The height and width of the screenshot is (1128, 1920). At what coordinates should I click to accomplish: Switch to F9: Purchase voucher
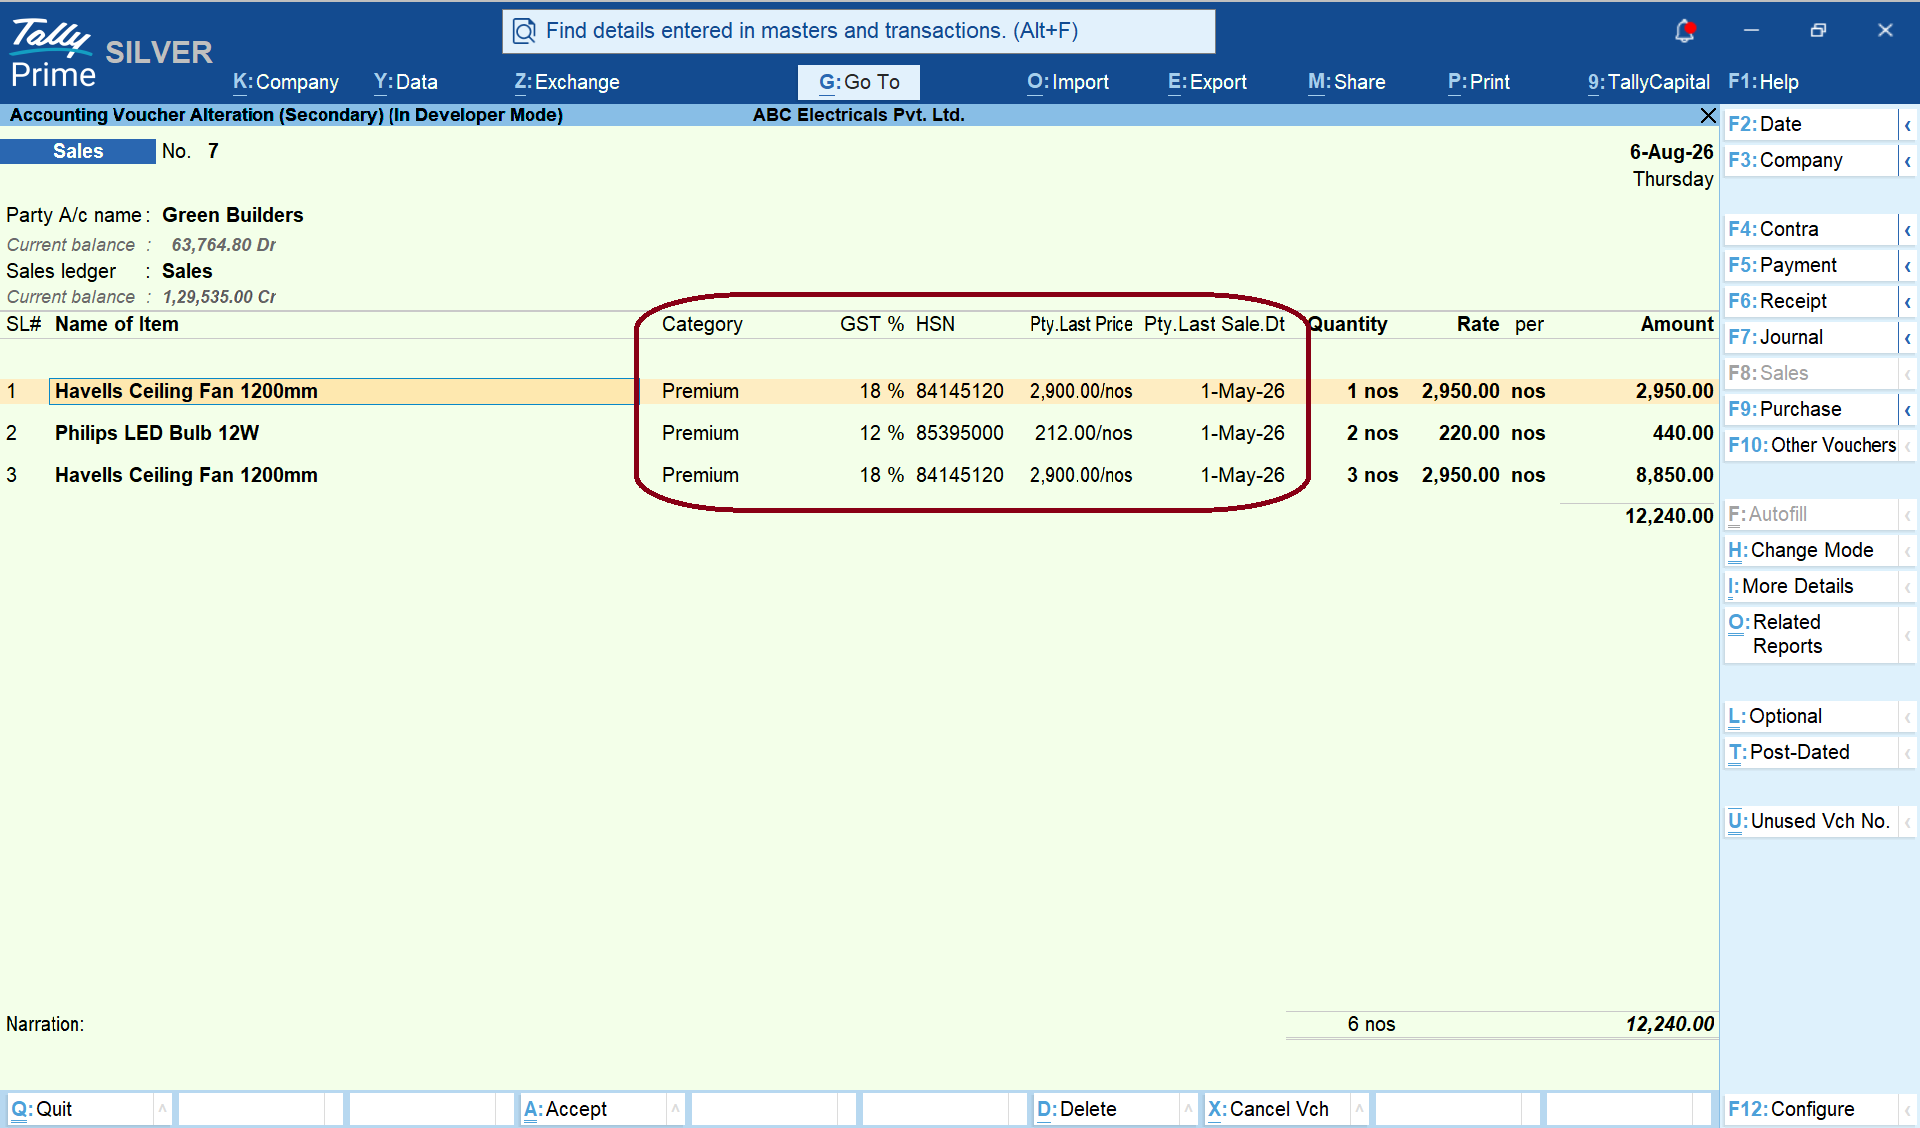click(1811, 410)
